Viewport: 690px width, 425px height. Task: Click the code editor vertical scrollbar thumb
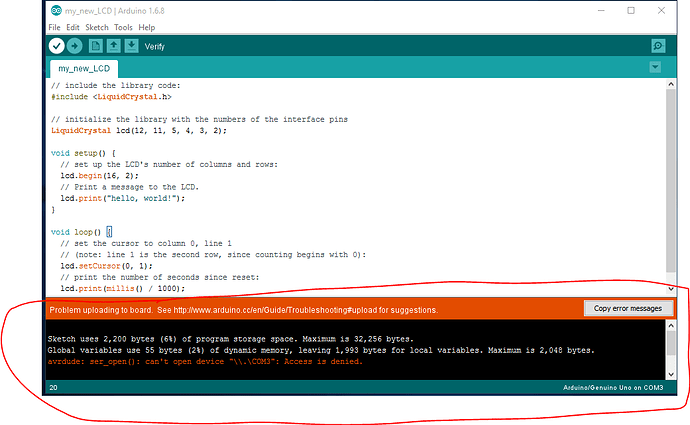point(671,180)
